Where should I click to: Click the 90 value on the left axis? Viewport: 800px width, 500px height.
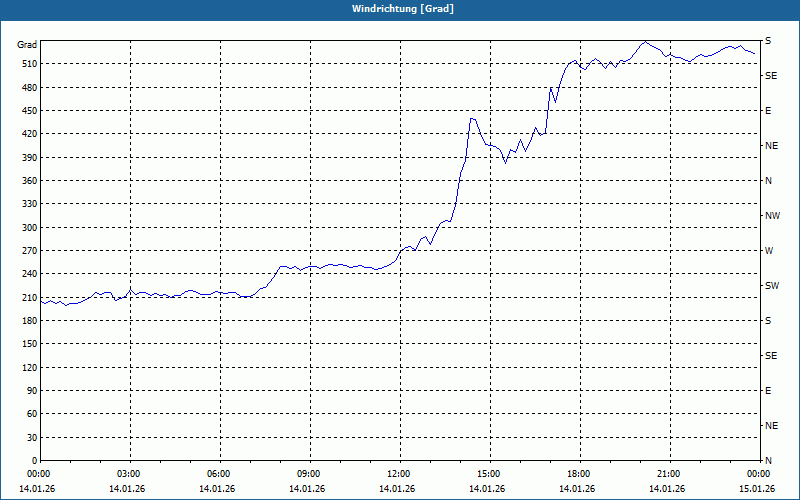tap(32, 391)
